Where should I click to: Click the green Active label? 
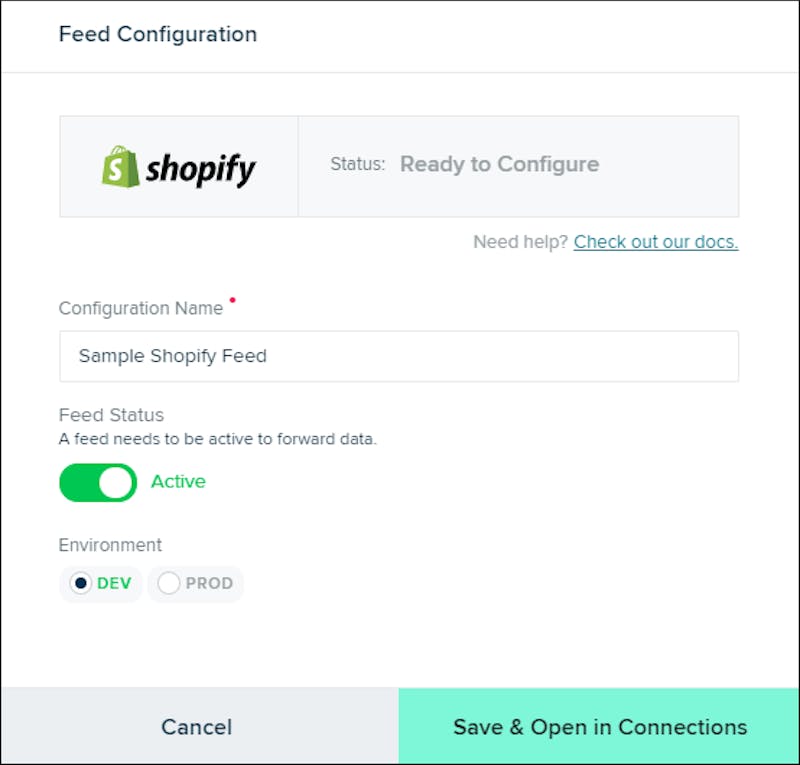[178, 481]
